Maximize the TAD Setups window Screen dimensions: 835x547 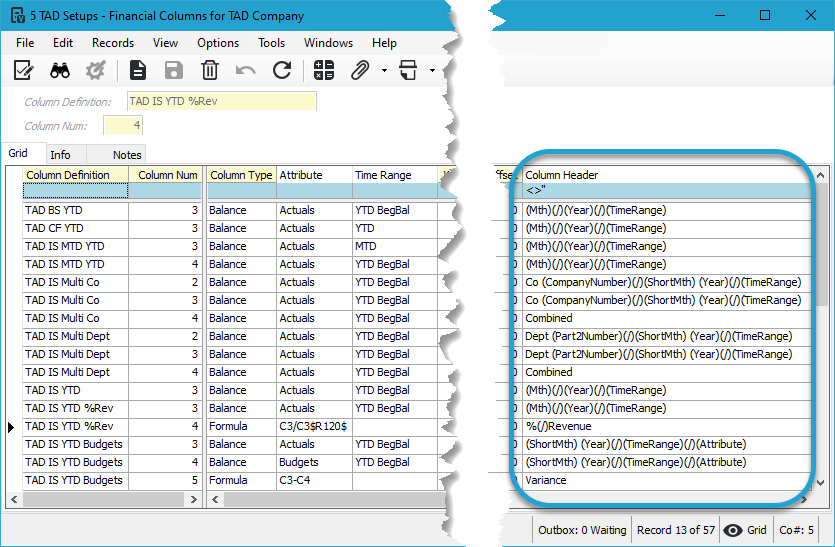[765, 15]
